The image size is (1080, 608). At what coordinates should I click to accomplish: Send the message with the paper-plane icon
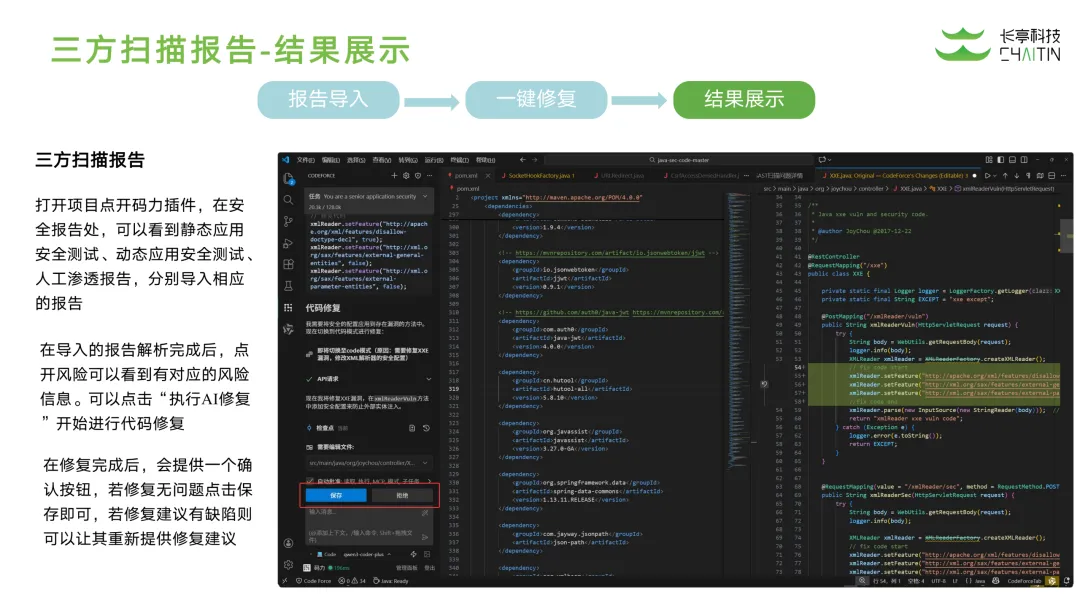click(425, 536)
